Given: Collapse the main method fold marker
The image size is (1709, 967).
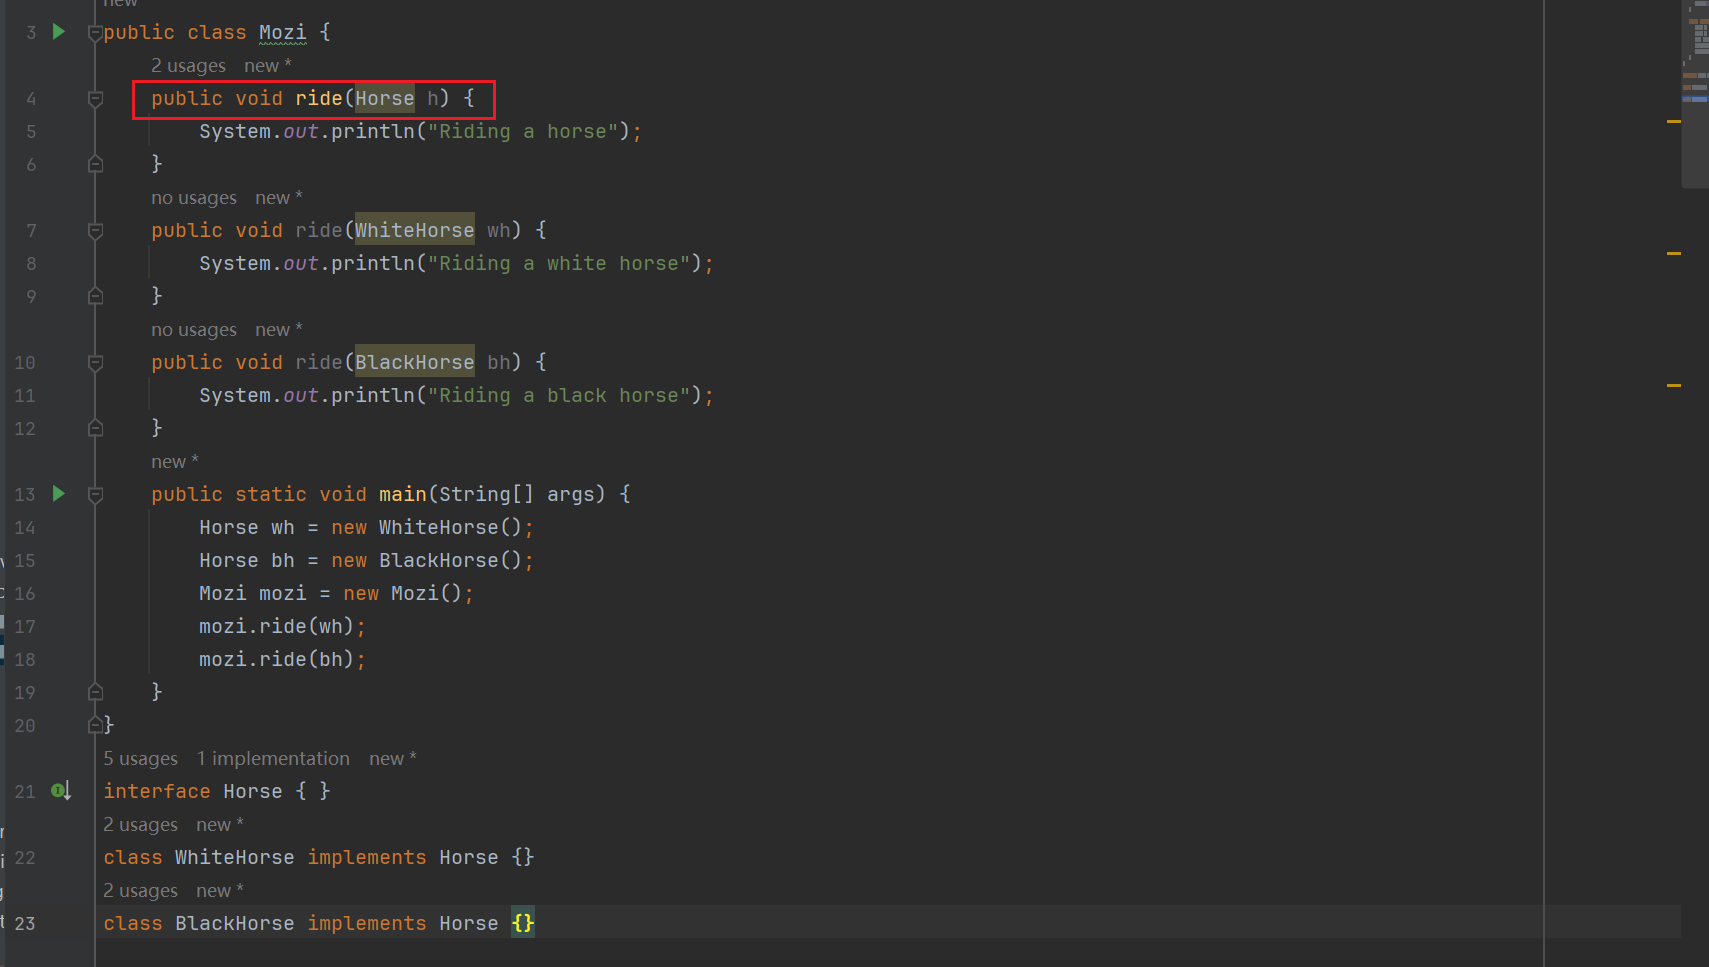Looking at the screenshot, I should (x=95, y=495).
